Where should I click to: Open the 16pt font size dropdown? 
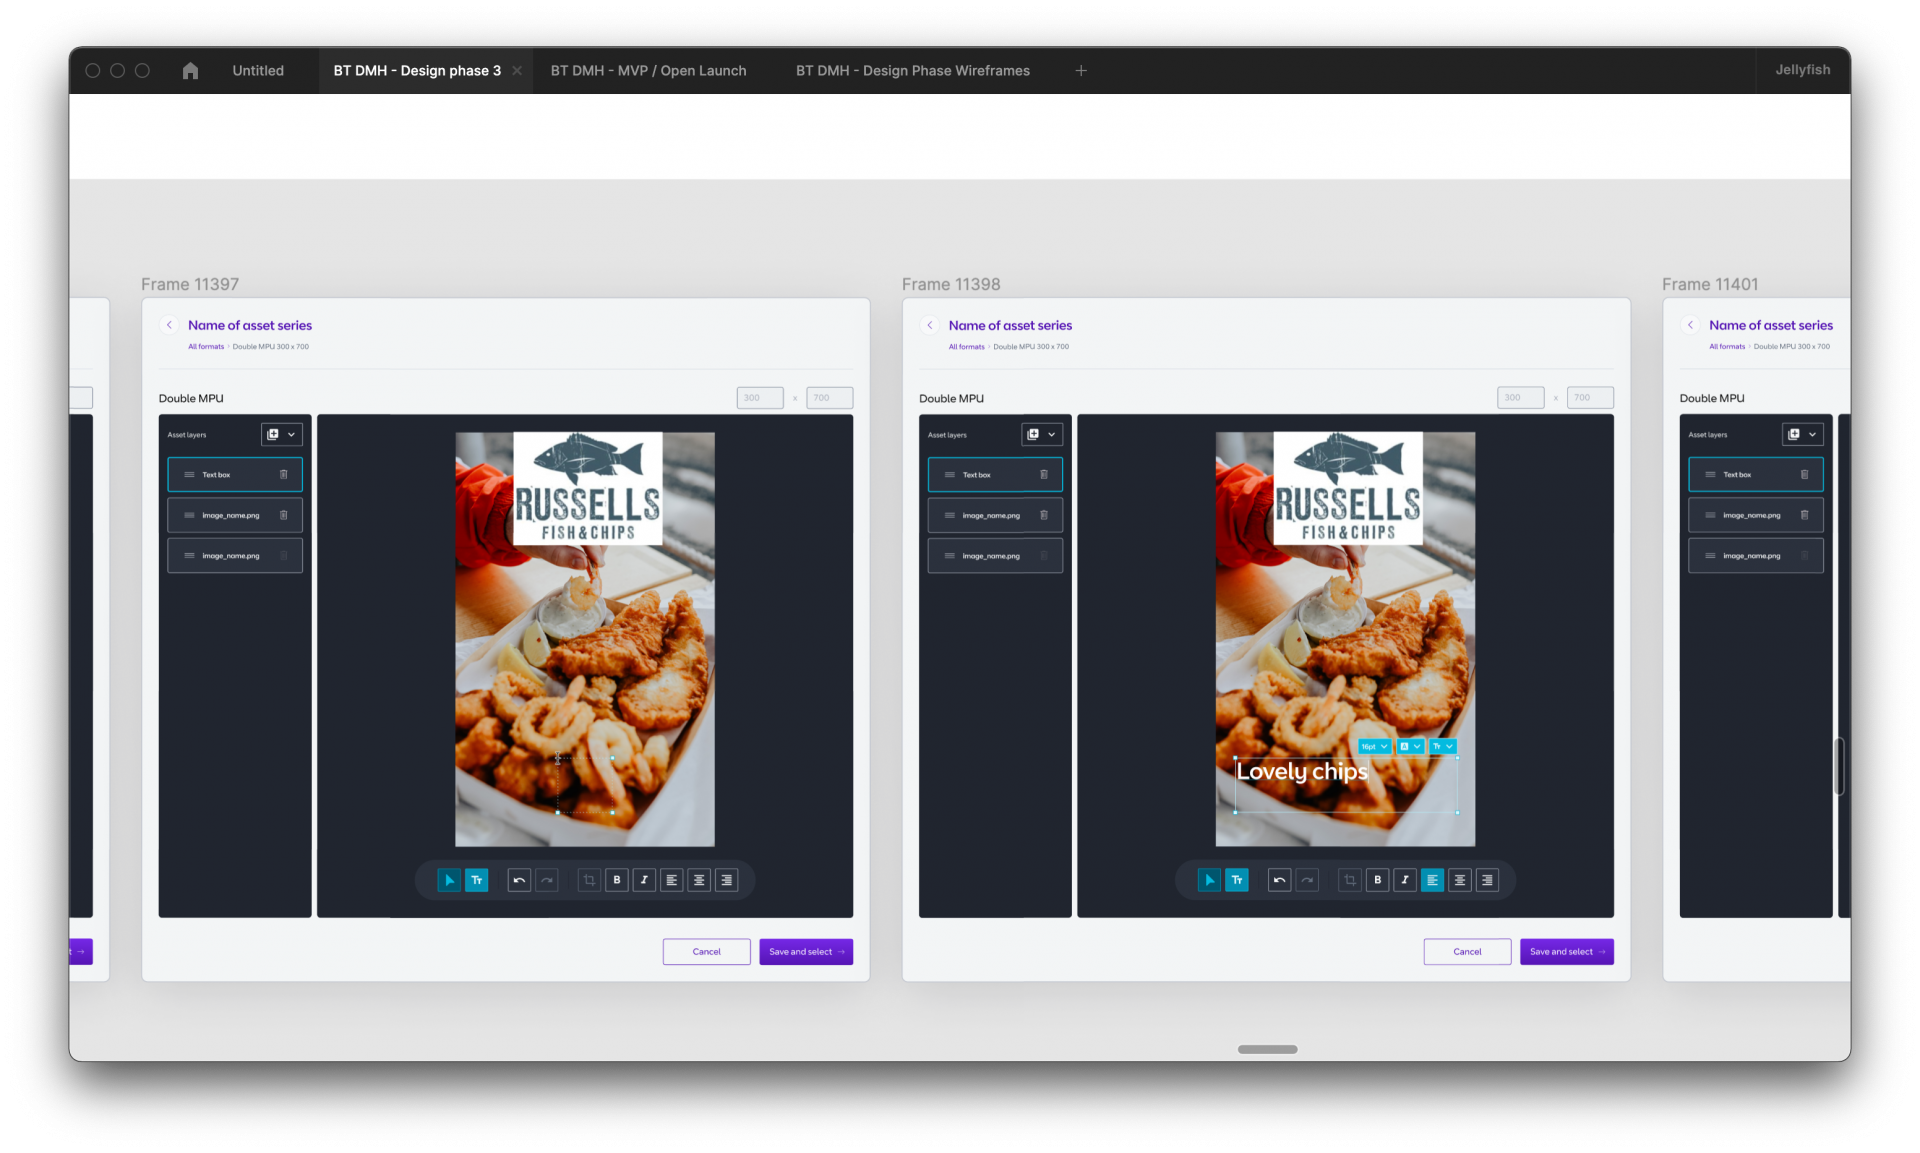pos(1374,746)
